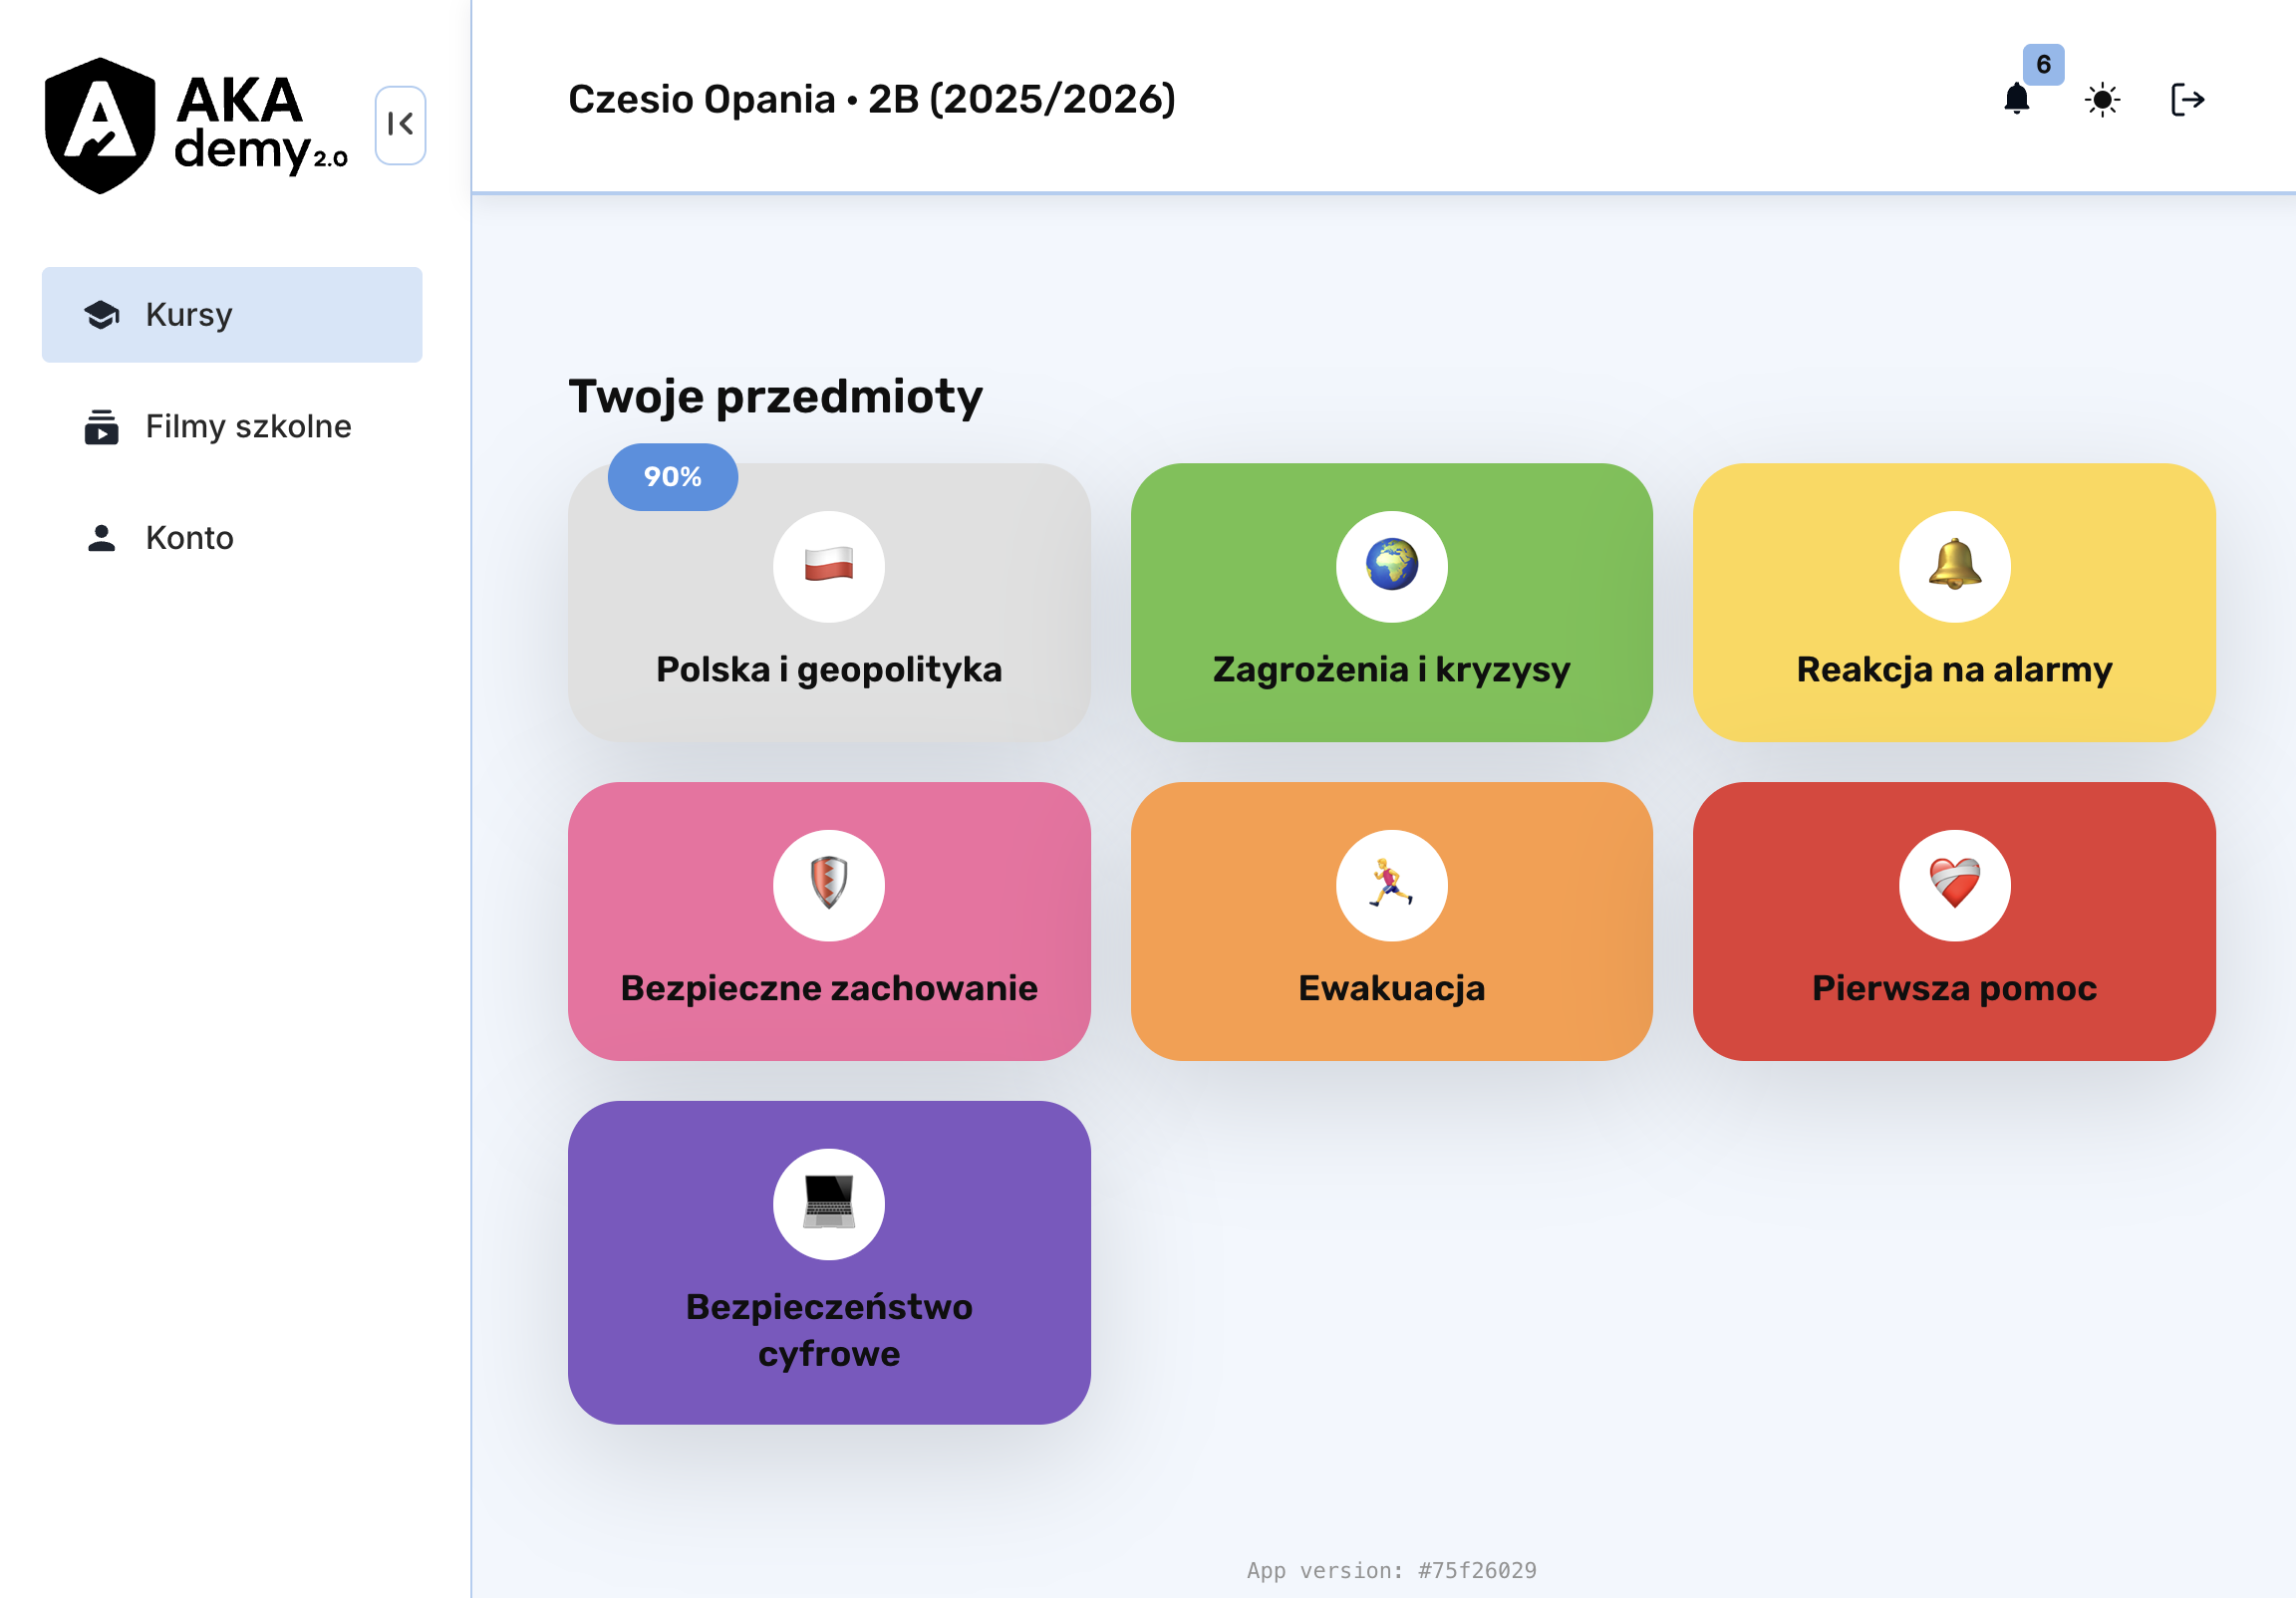This screenshot has width=2296, height=1598.
Task: Collapse the sidebar with arrow button
Action: (x=400, y=125)
